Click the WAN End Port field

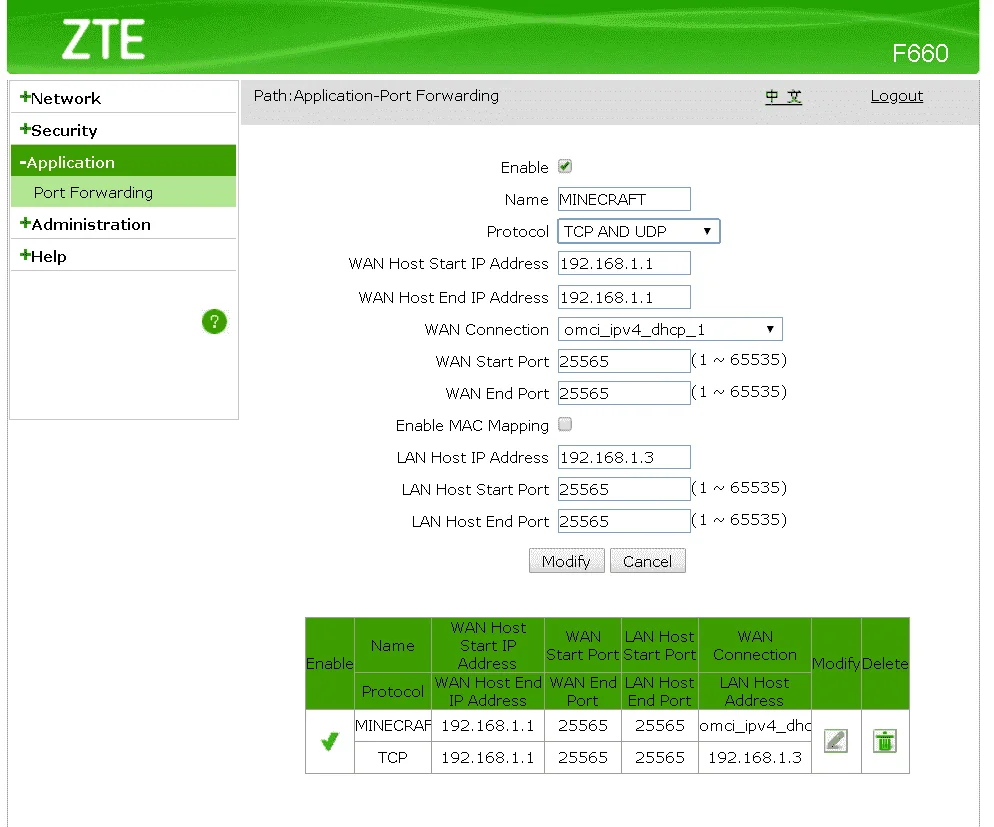click(624, 394)
